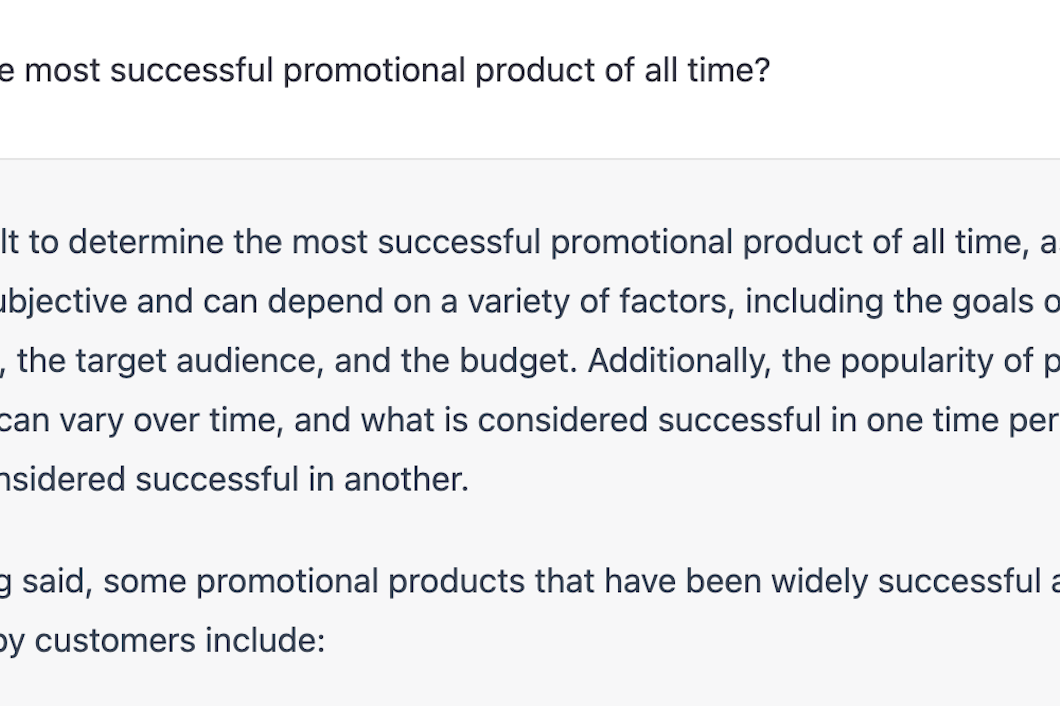Click the word 'determine' in the response
This screenshot has width=1060, height=706.
point(146,242)
